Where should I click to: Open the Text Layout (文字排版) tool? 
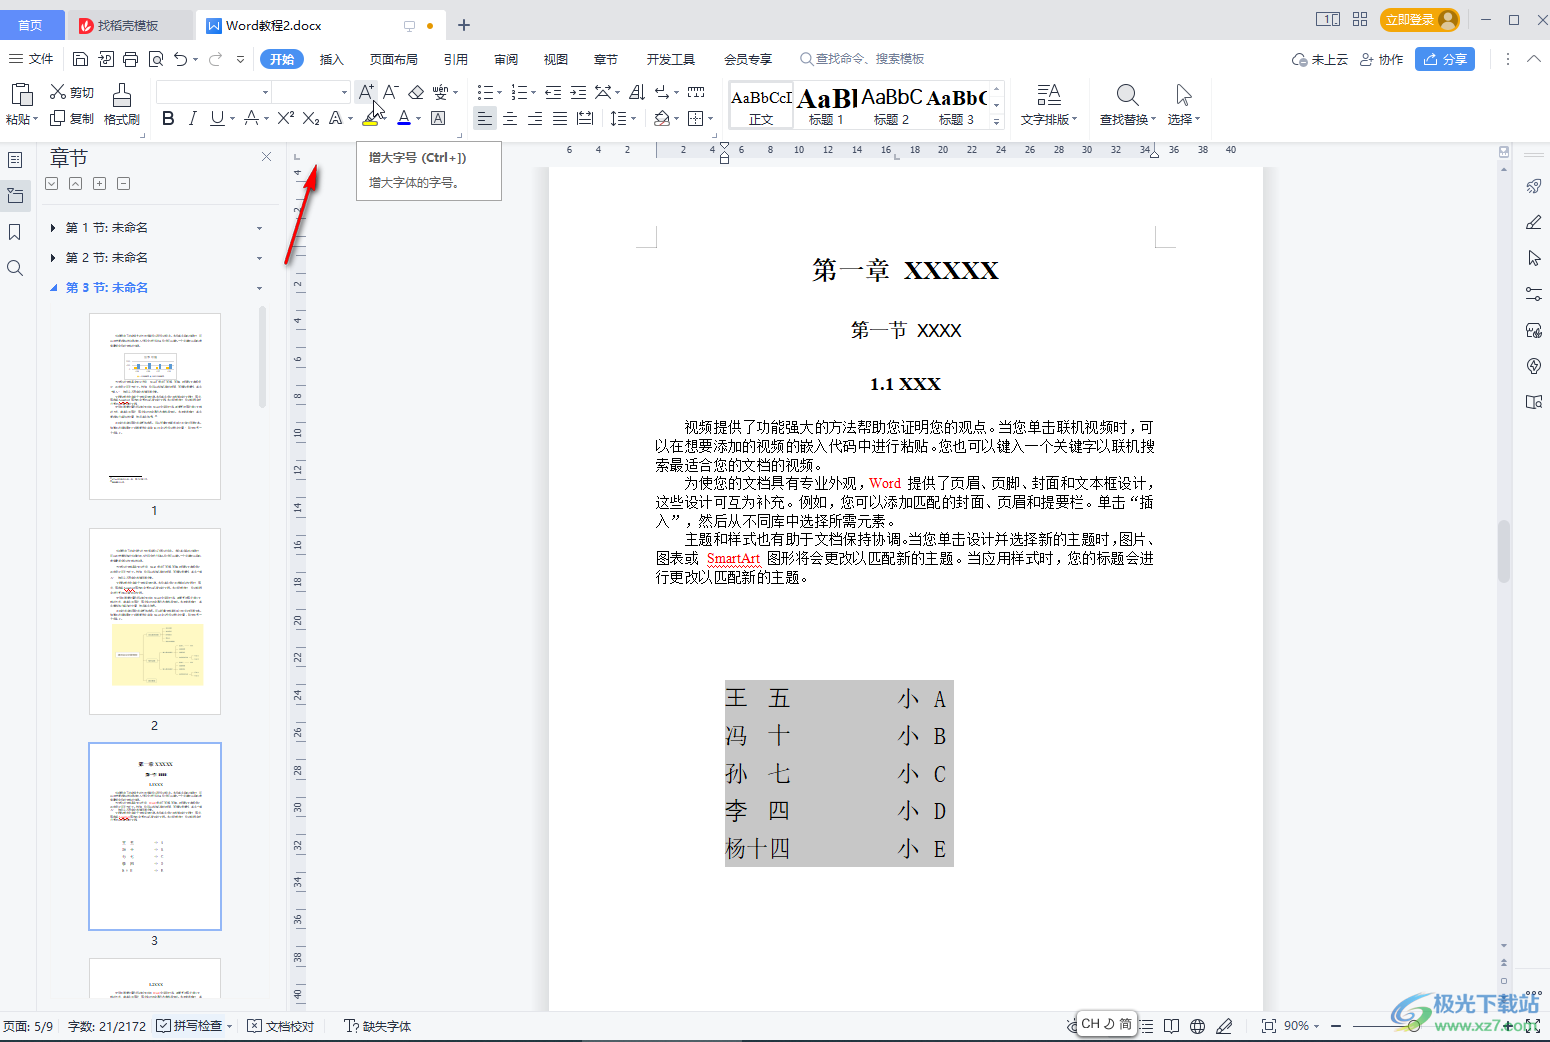(1049, 105)
